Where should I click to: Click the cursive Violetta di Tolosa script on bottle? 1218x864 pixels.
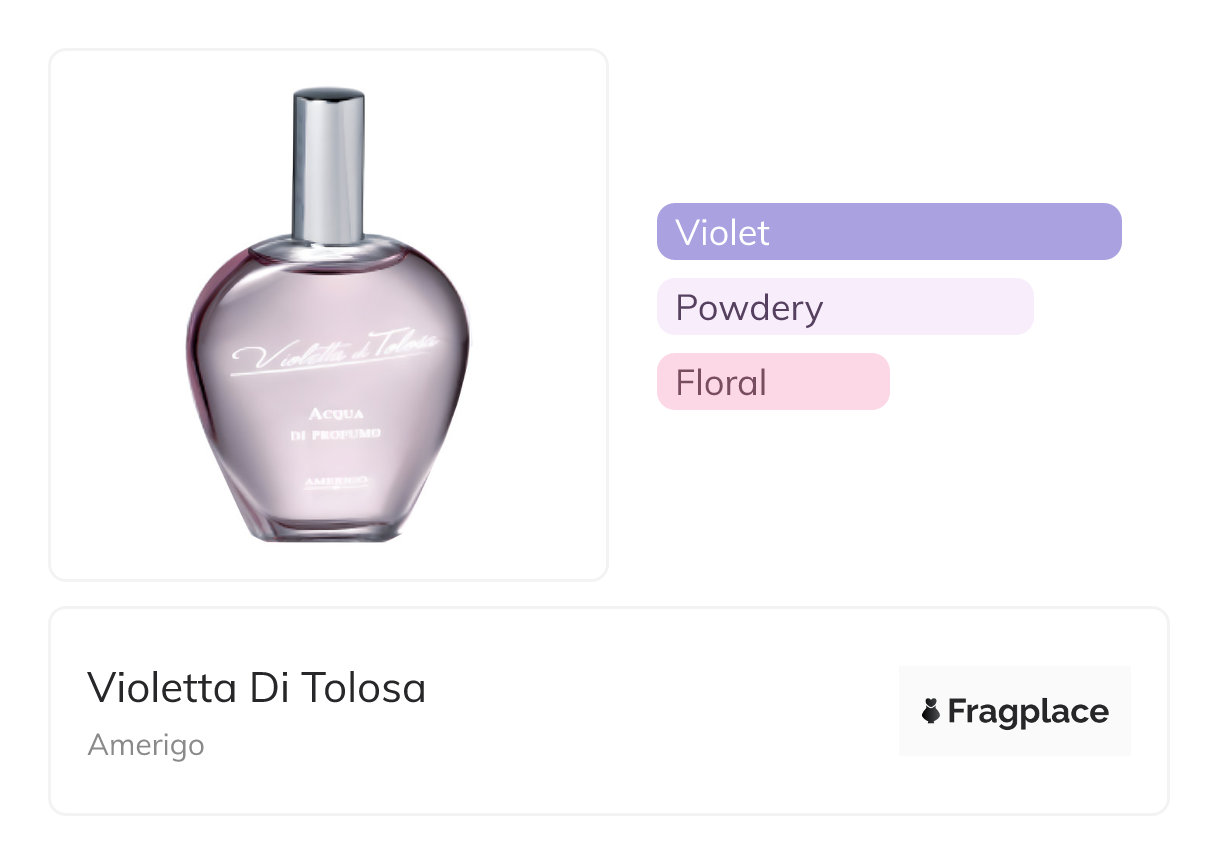pos(335,353)
